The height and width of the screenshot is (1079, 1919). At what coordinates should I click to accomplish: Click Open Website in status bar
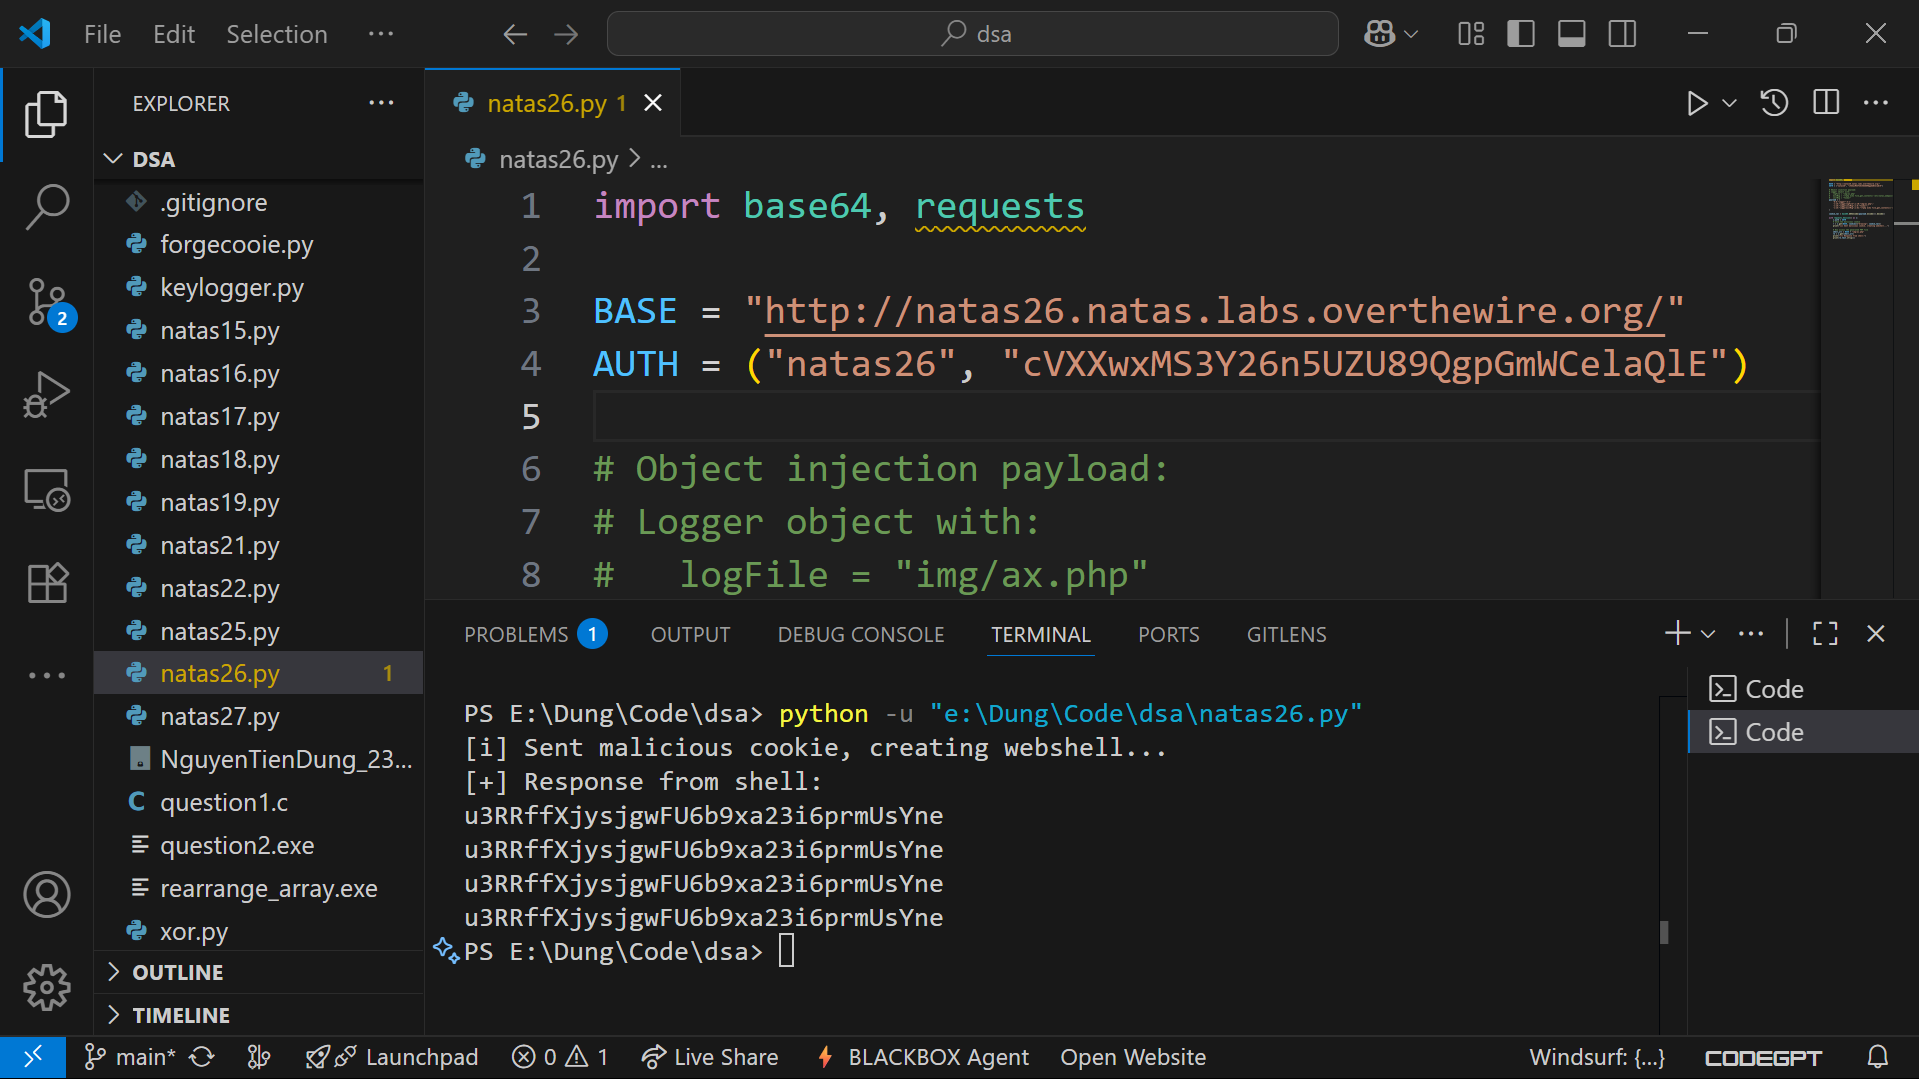click(x=1132, y=1057)
